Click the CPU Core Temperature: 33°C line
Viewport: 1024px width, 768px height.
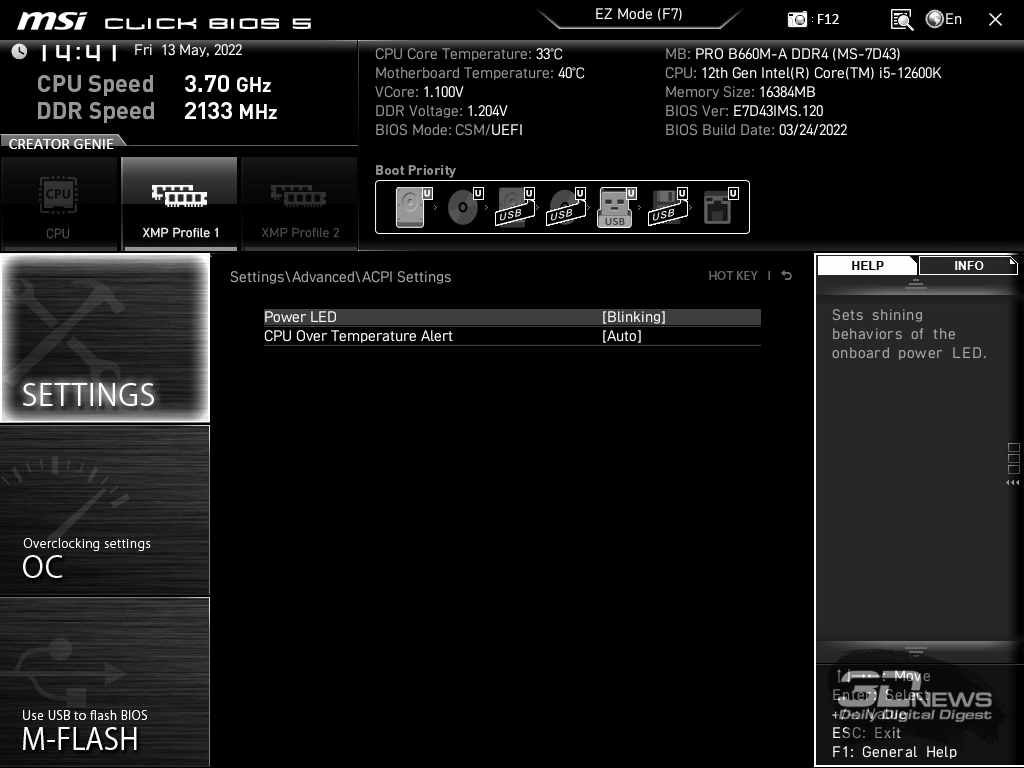469,54
